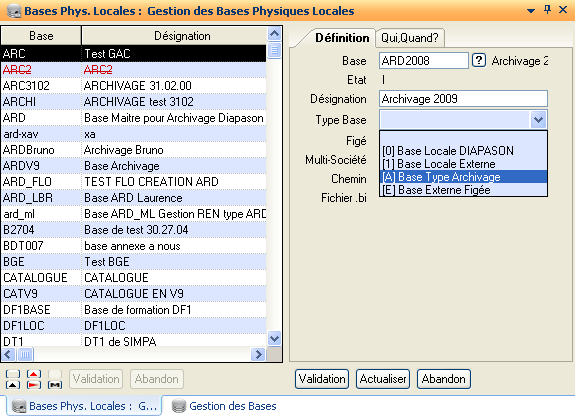Click the right-side Abandon button
The width and height of the screenshot is (575, 418).
click(x=444, y=379)
